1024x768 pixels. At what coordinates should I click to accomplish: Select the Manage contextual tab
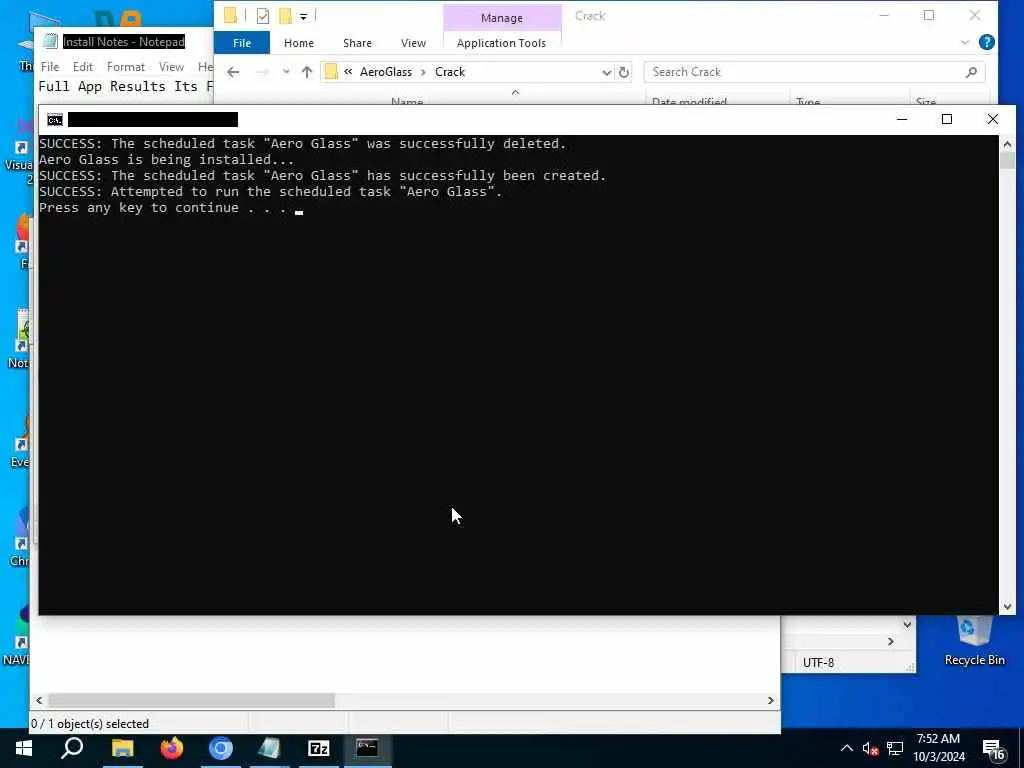[x=502, y=18]
